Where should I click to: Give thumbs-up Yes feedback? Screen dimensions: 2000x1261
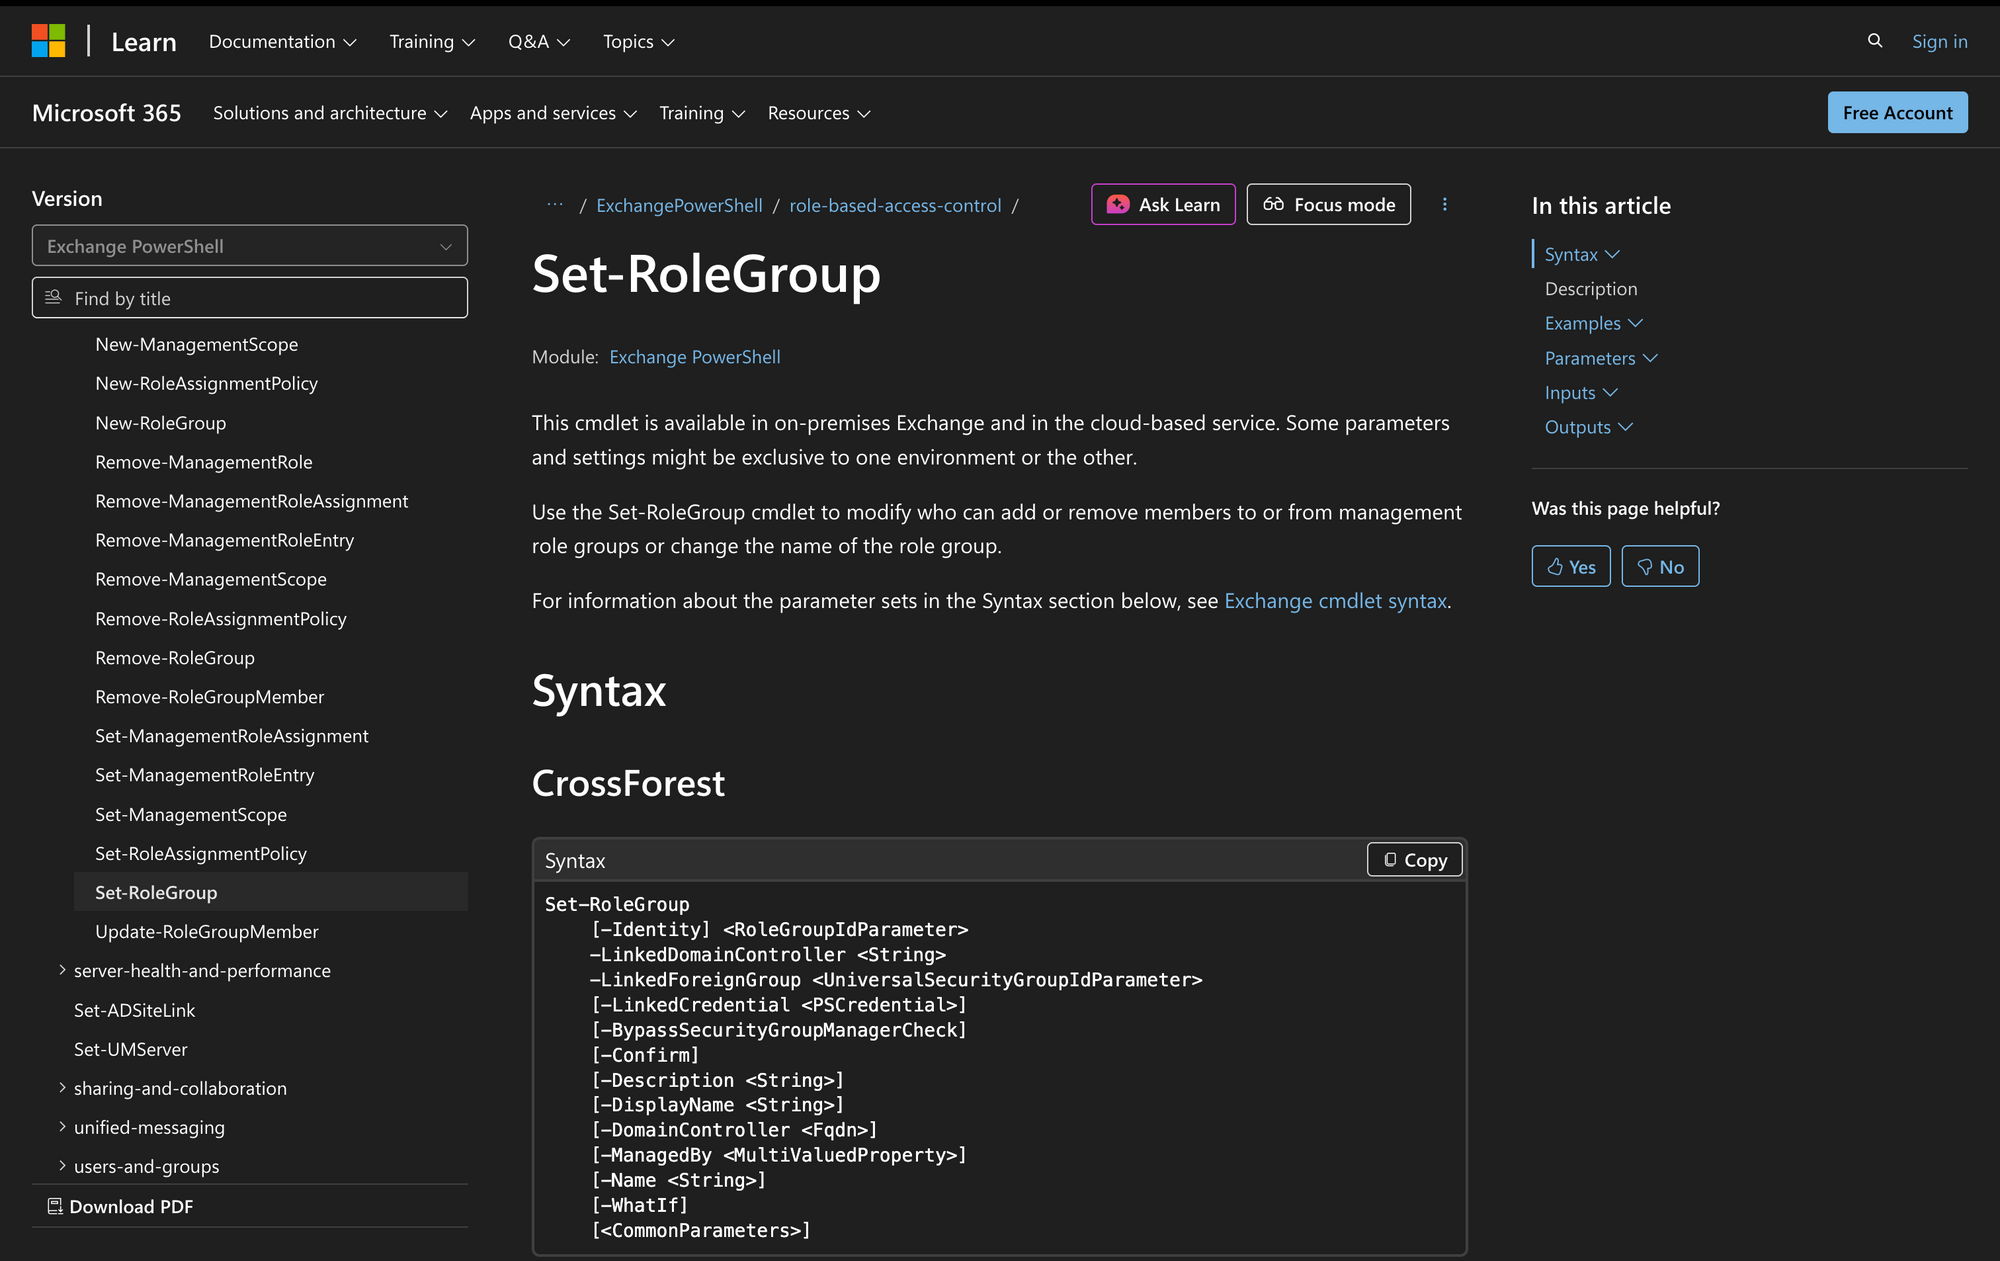[1570, 565]
